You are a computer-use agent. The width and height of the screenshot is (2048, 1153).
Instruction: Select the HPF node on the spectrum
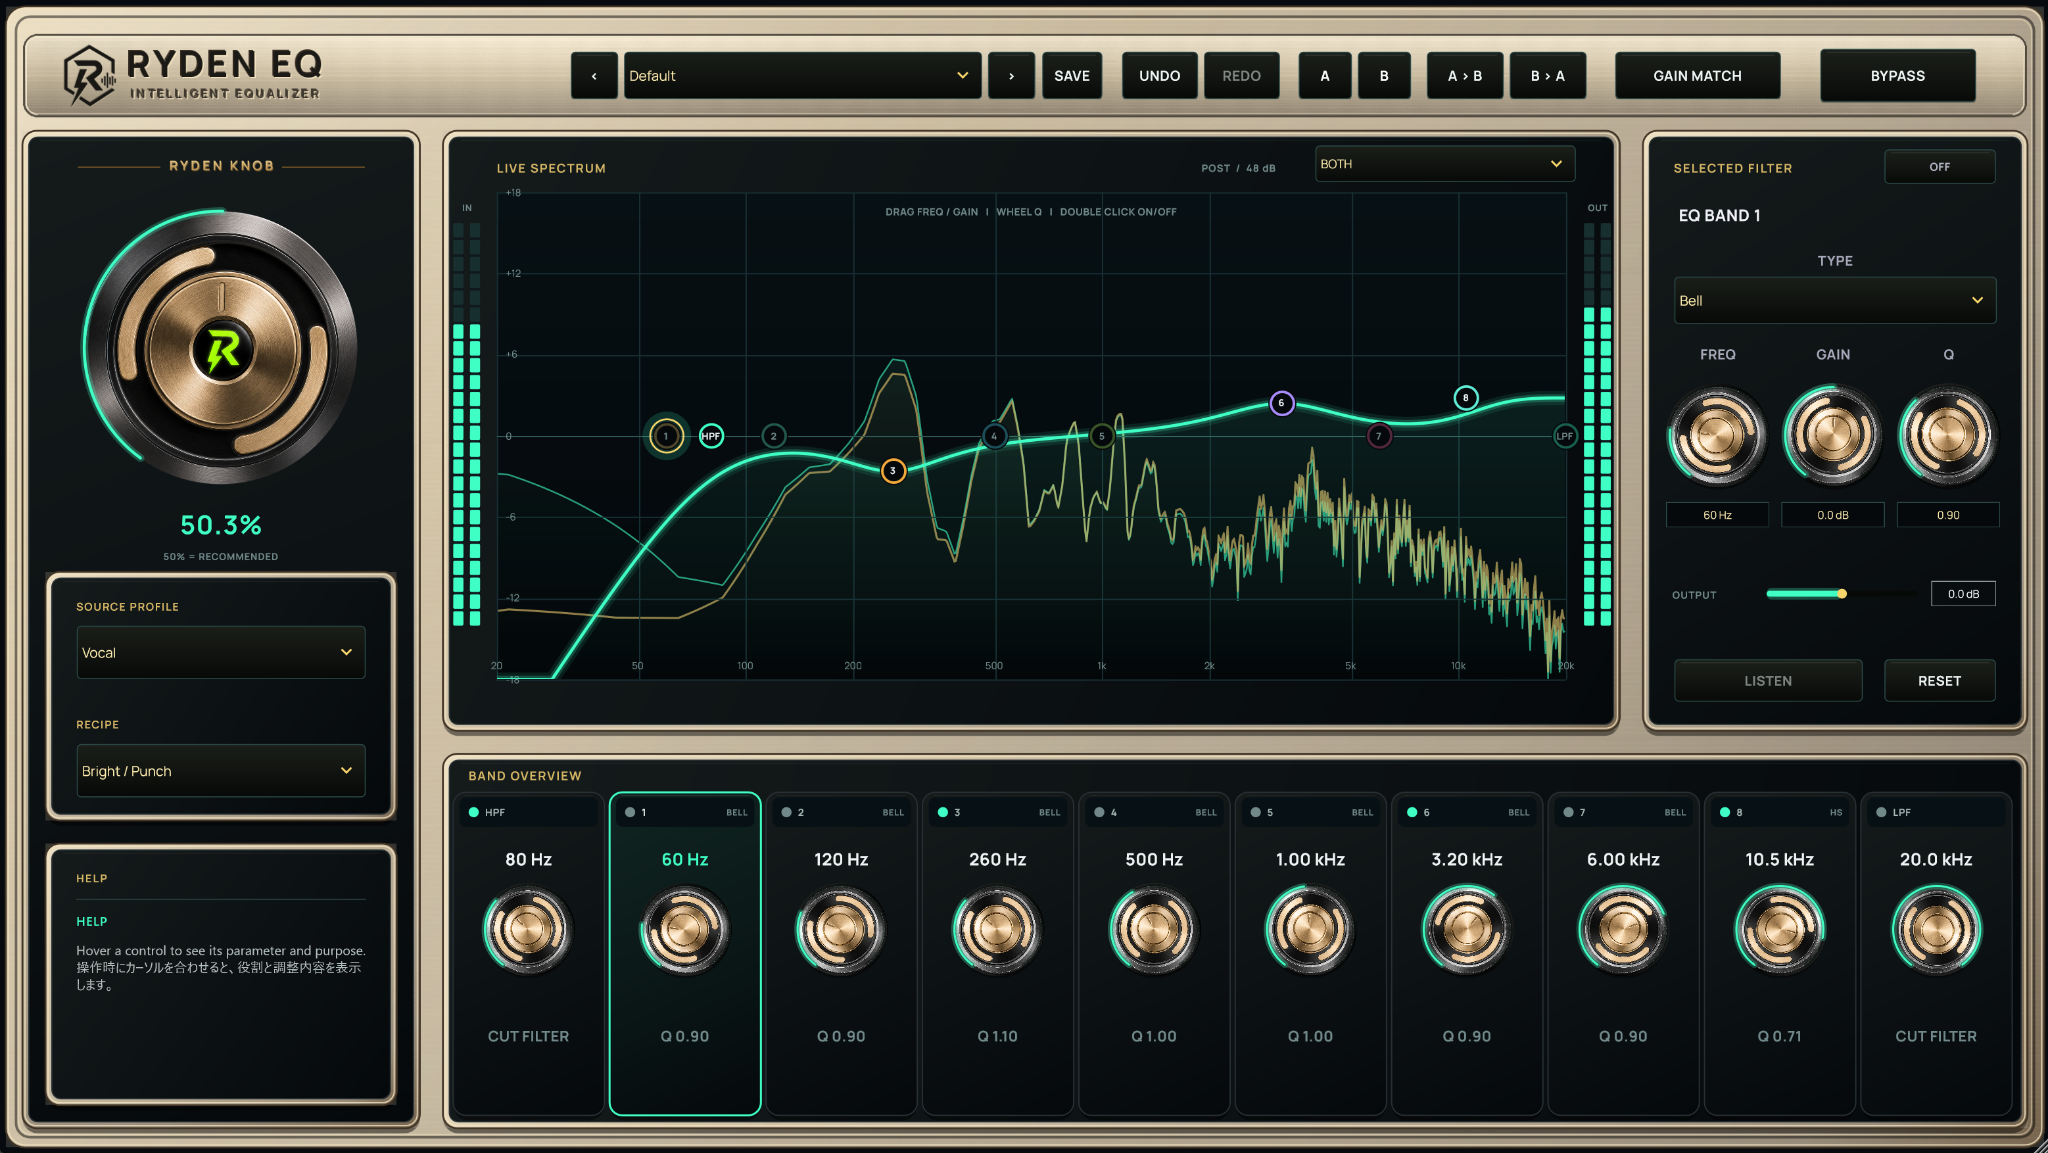pos(711,436)
